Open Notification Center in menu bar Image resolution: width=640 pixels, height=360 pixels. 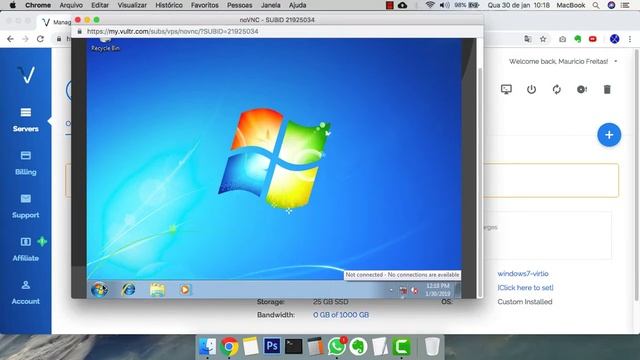pyautogui.click(x=625, y=5)
